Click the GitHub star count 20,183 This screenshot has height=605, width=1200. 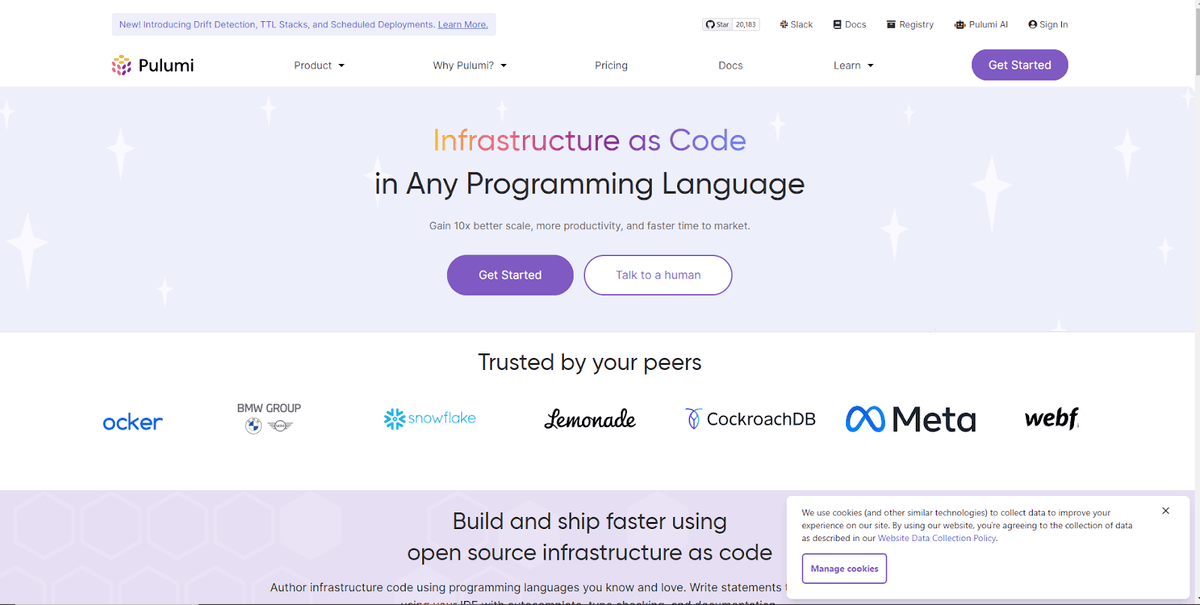pos(746,24)
